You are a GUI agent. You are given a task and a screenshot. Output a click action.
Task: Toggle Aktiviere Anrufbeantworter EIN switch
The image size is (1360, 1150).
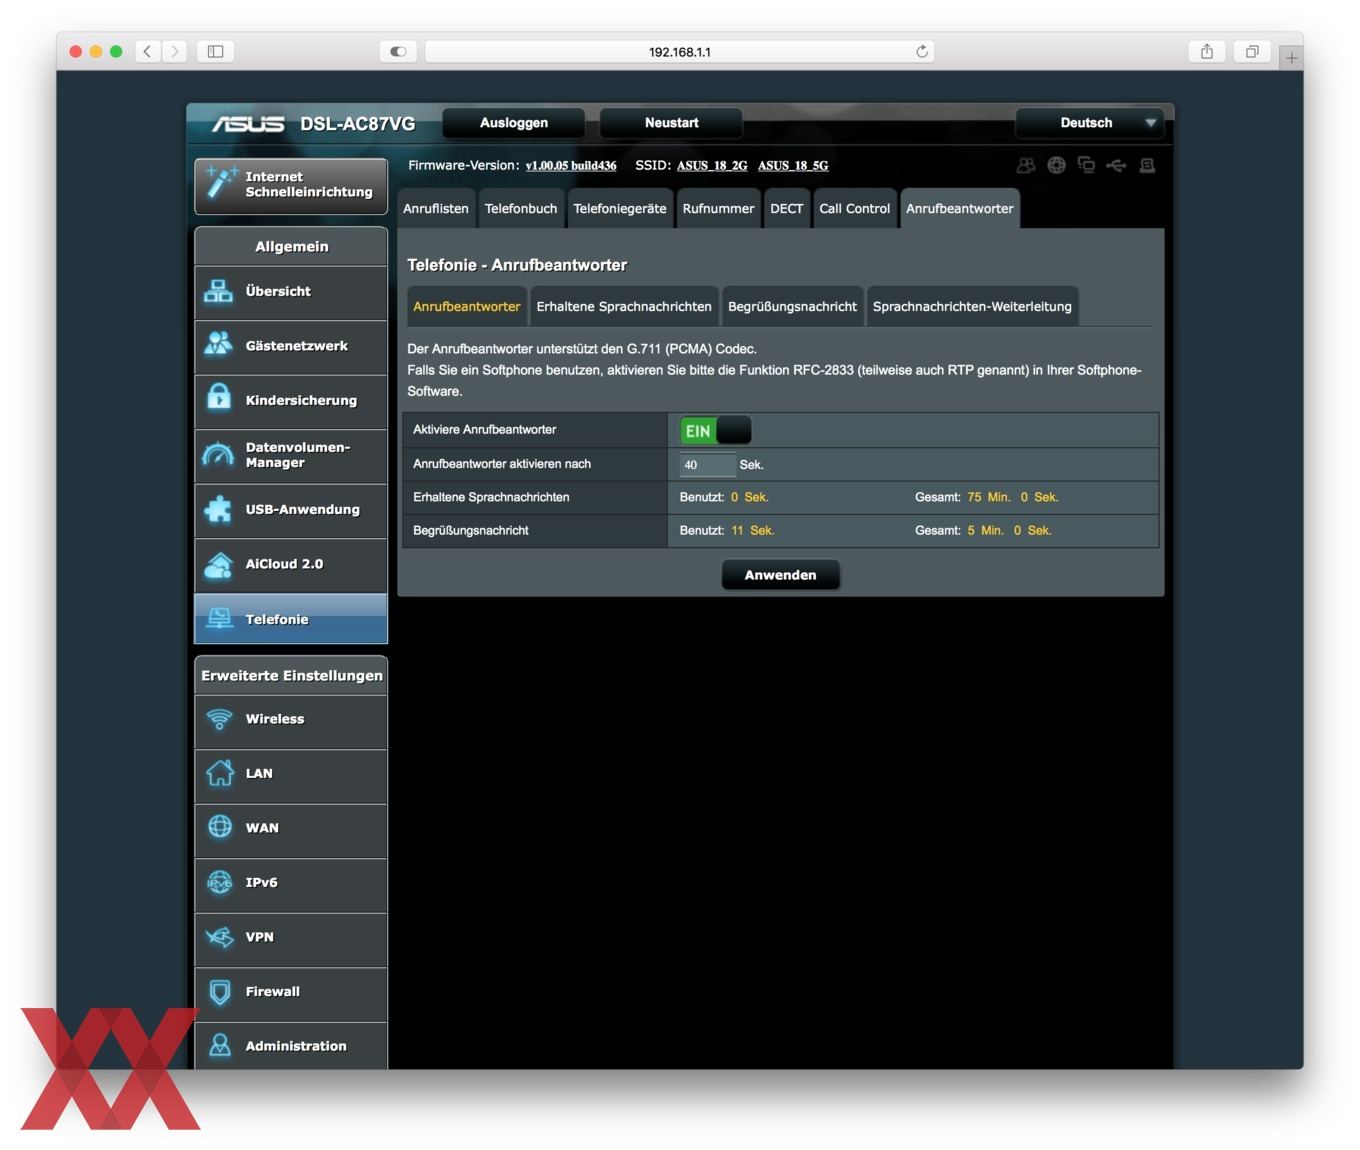click(715, 430)
